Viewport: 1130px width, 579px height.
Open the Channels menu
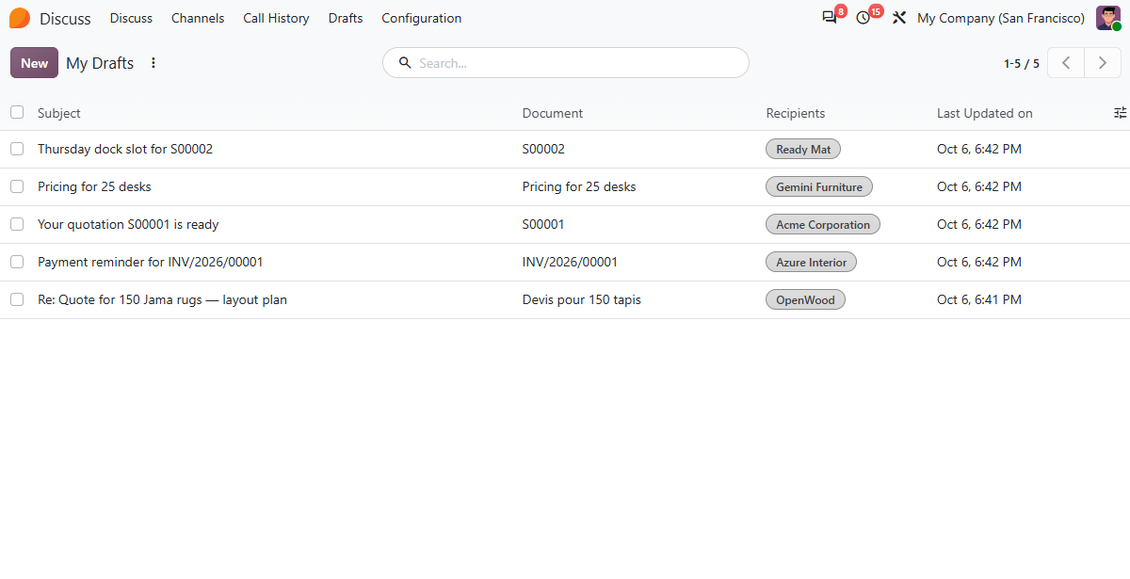(x=197, y=18)
